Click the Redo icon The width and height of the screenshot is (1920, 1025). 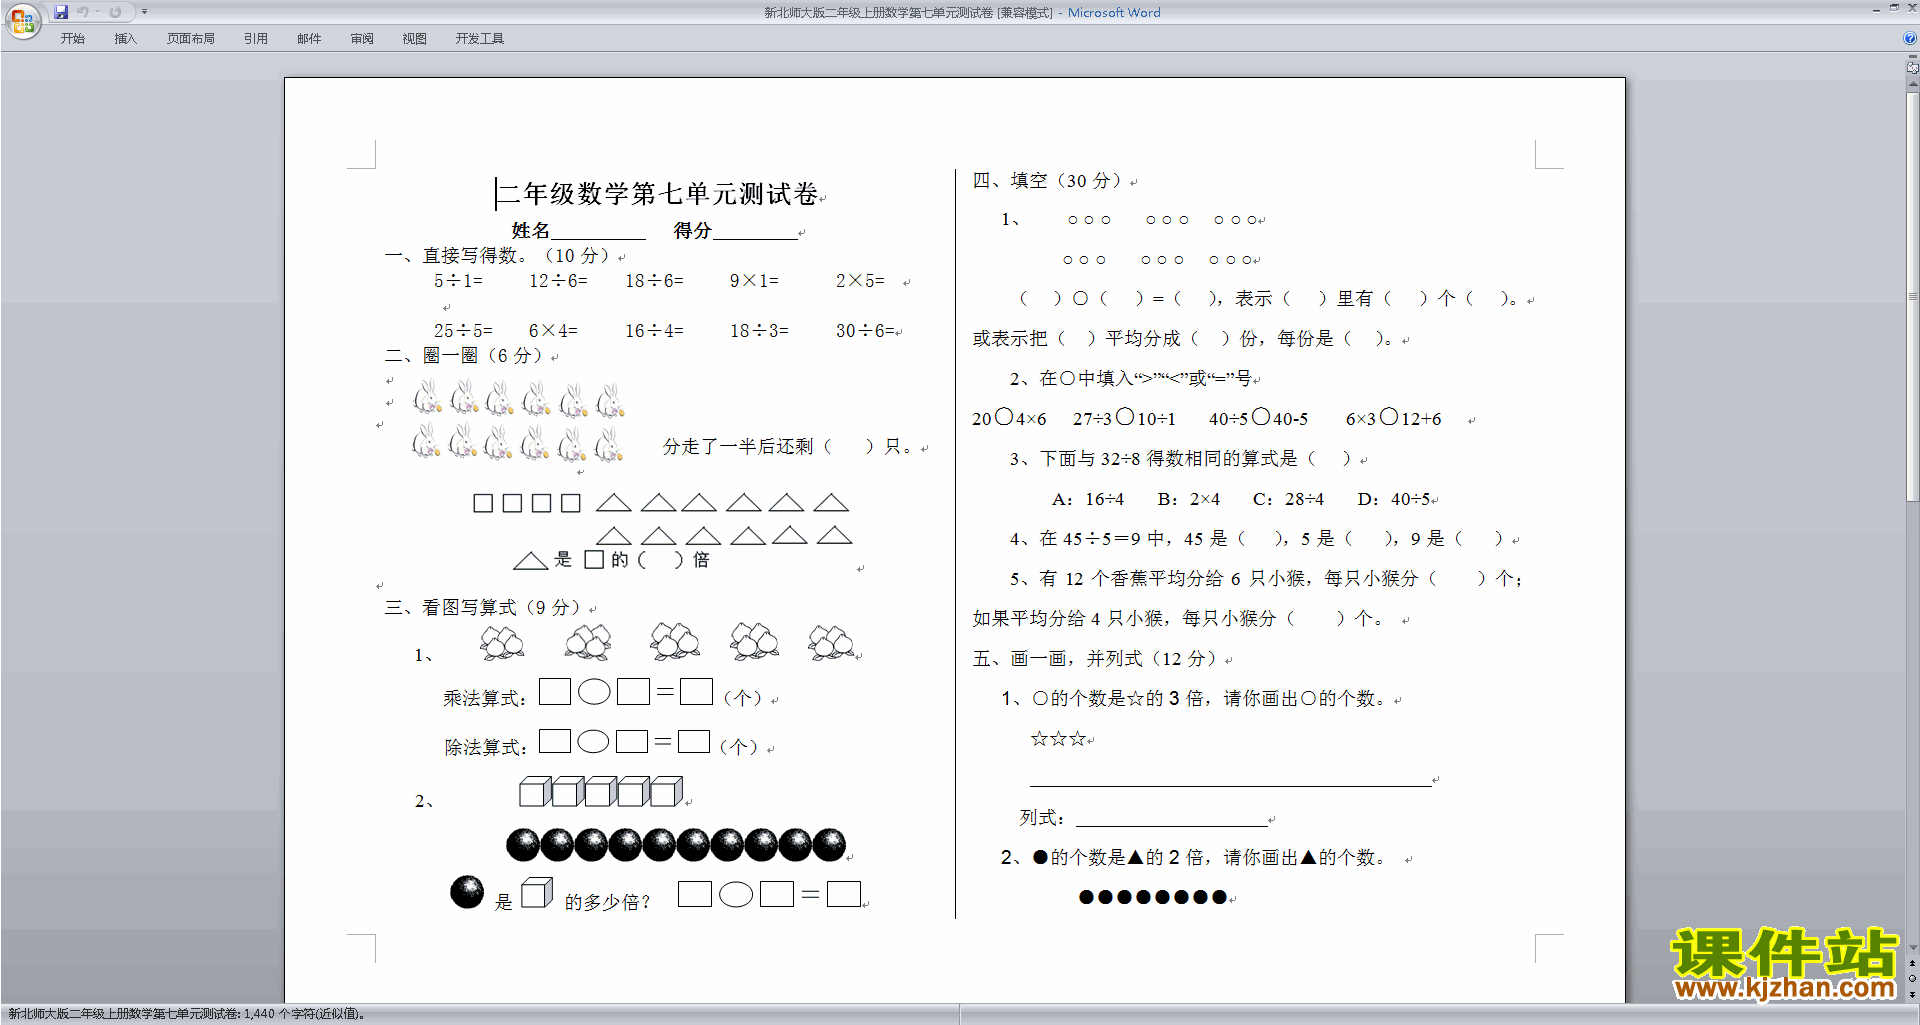[115, 12]
